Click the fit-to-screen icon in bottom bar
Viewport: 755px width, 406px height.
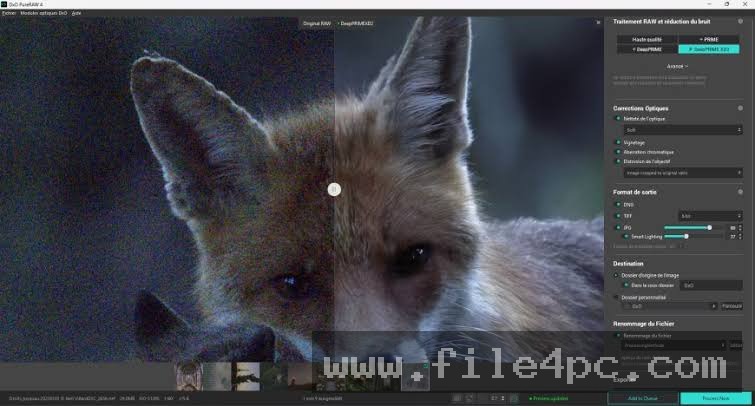[469, 398]
